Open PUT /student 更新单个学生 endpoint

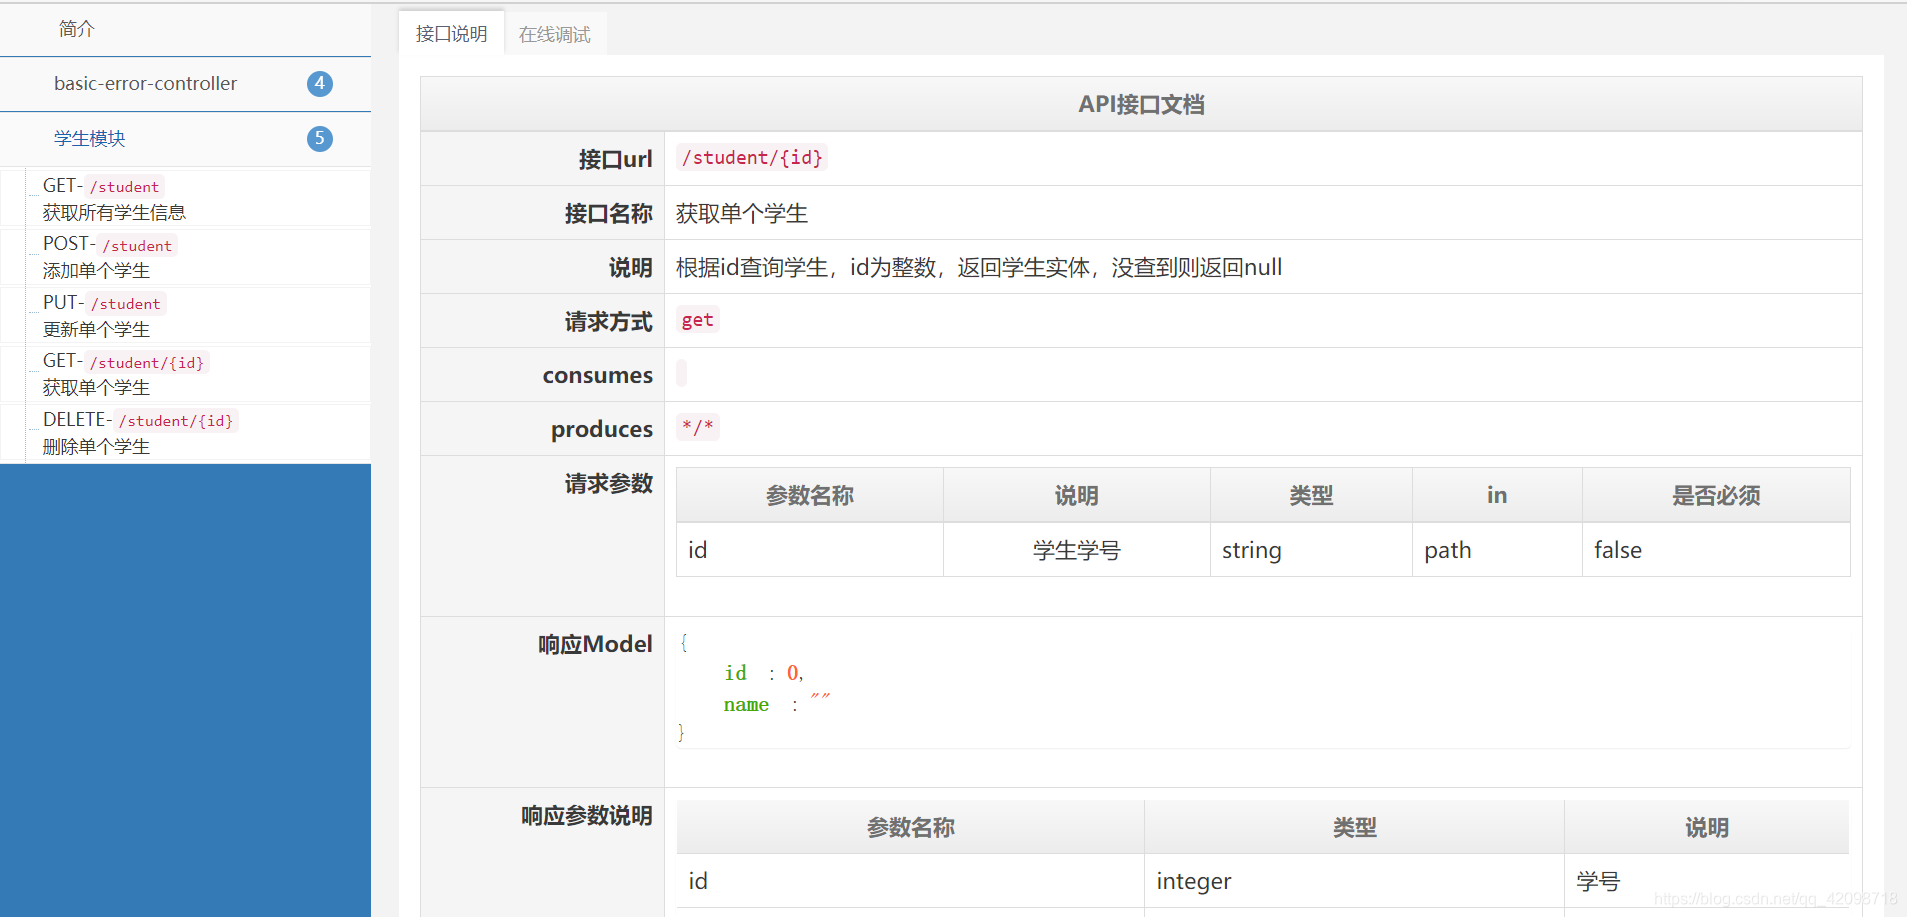click(x=185, y=316)
